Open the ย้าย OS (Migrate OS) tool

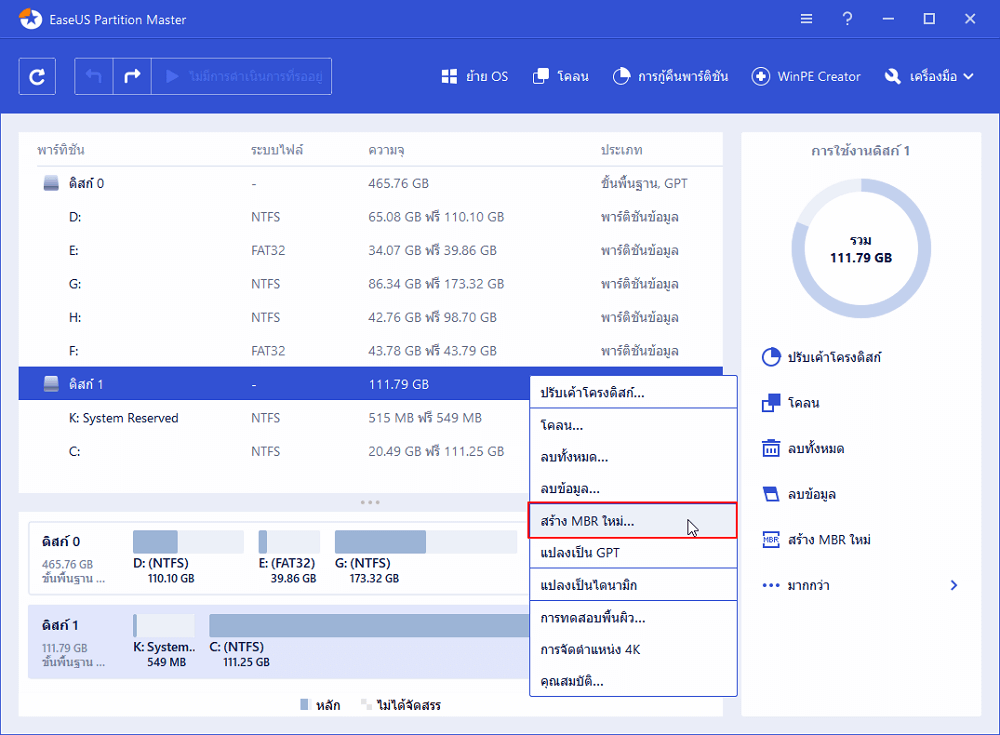click(474, 77)
